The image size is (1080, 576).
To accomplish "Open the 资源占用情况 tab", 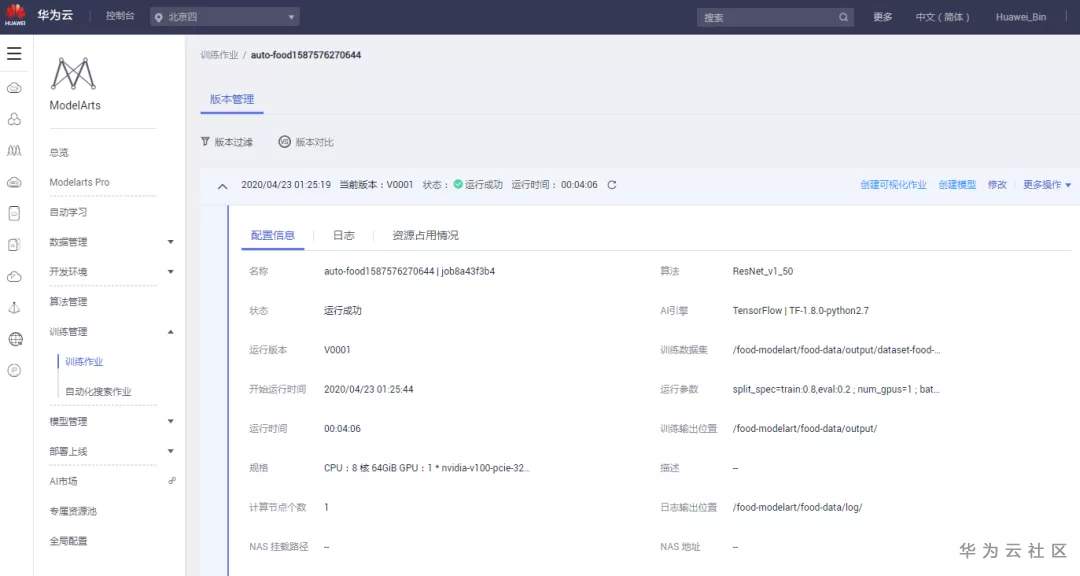I will pyautogui.click(x=425, y=236).
